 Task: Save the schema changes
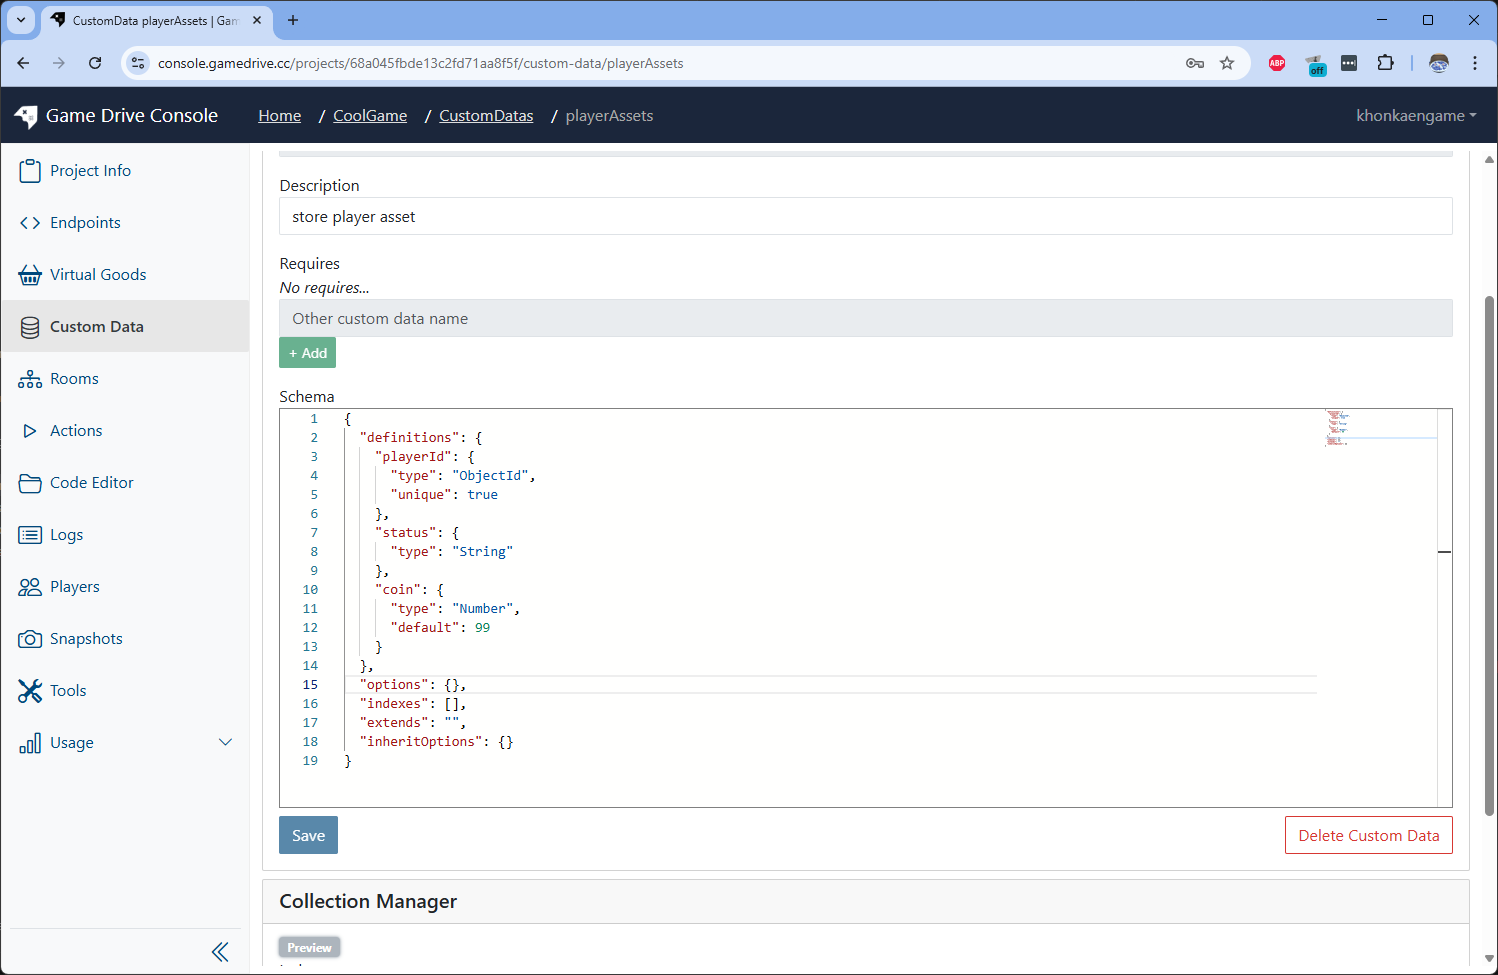pyautogui.click(x=308, y=835)
